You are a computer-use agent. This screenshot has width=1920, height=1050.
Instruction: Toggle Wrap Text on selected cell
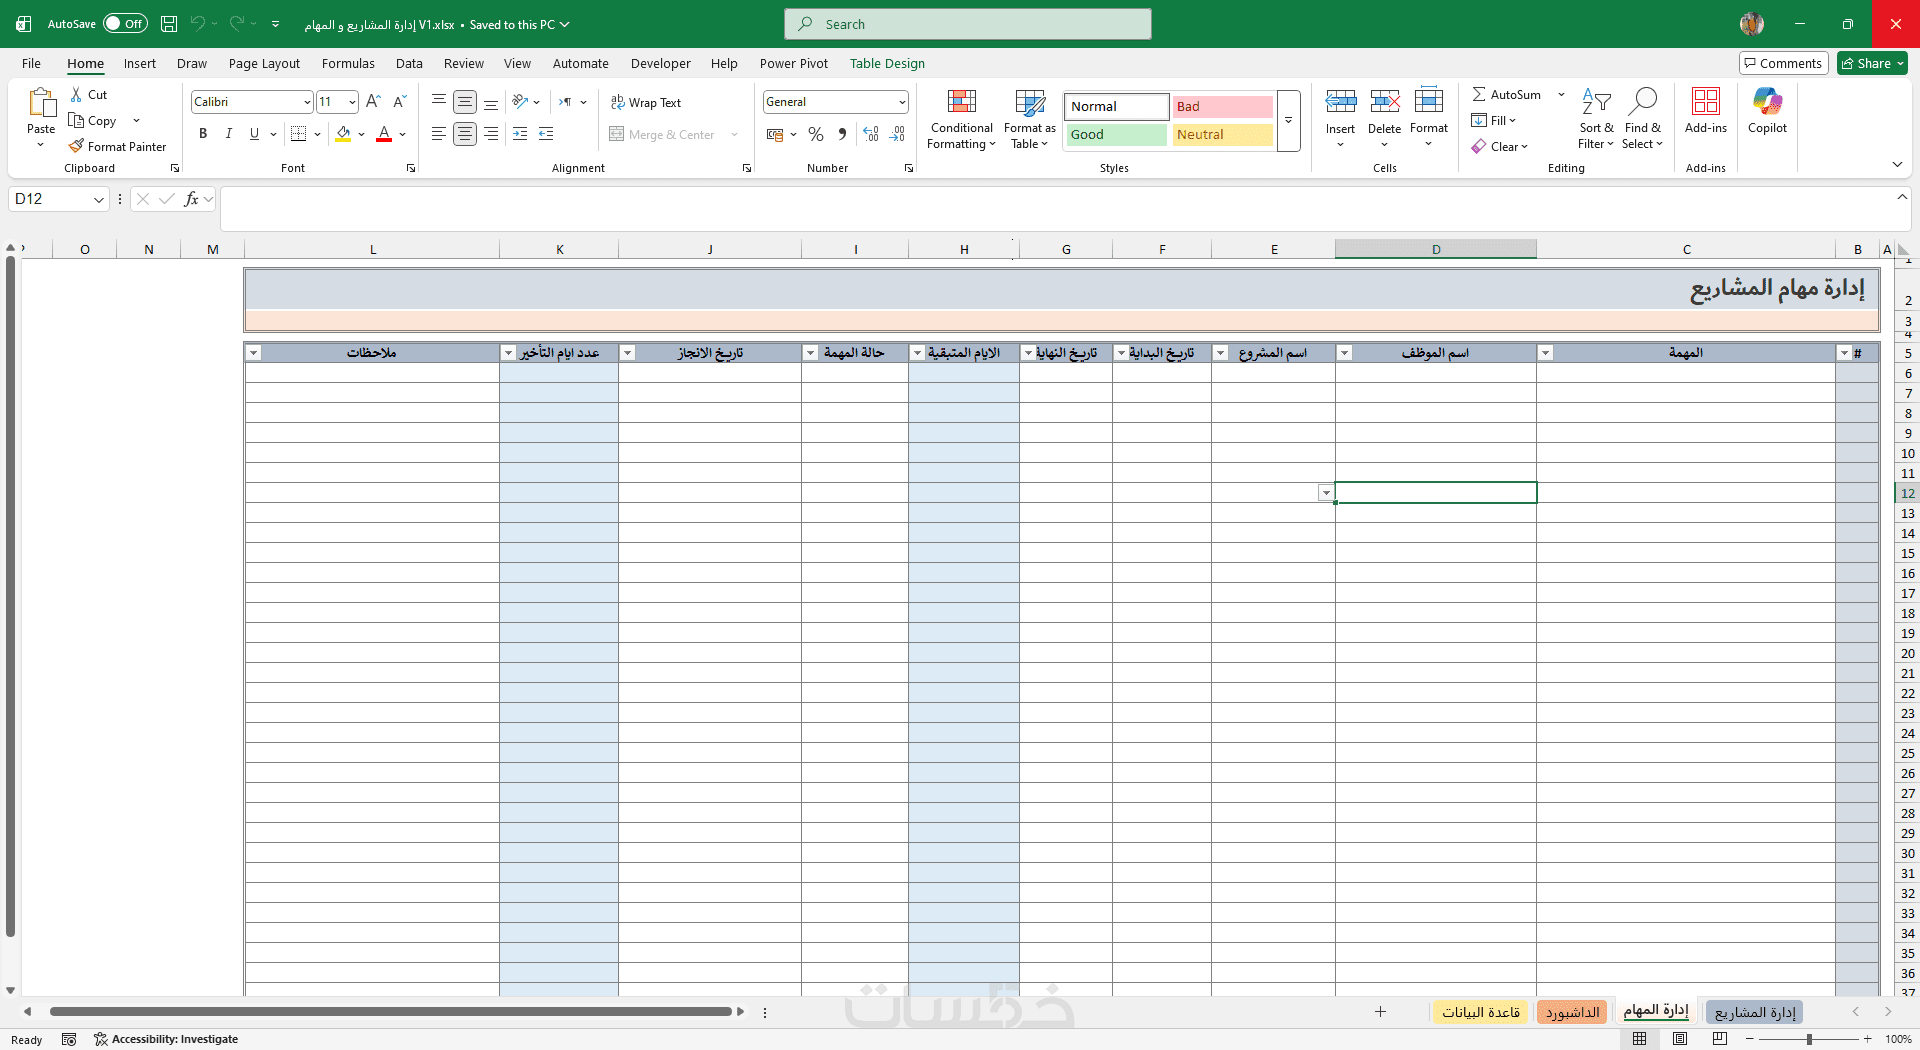pyautogui.click(x=646, y=102)
